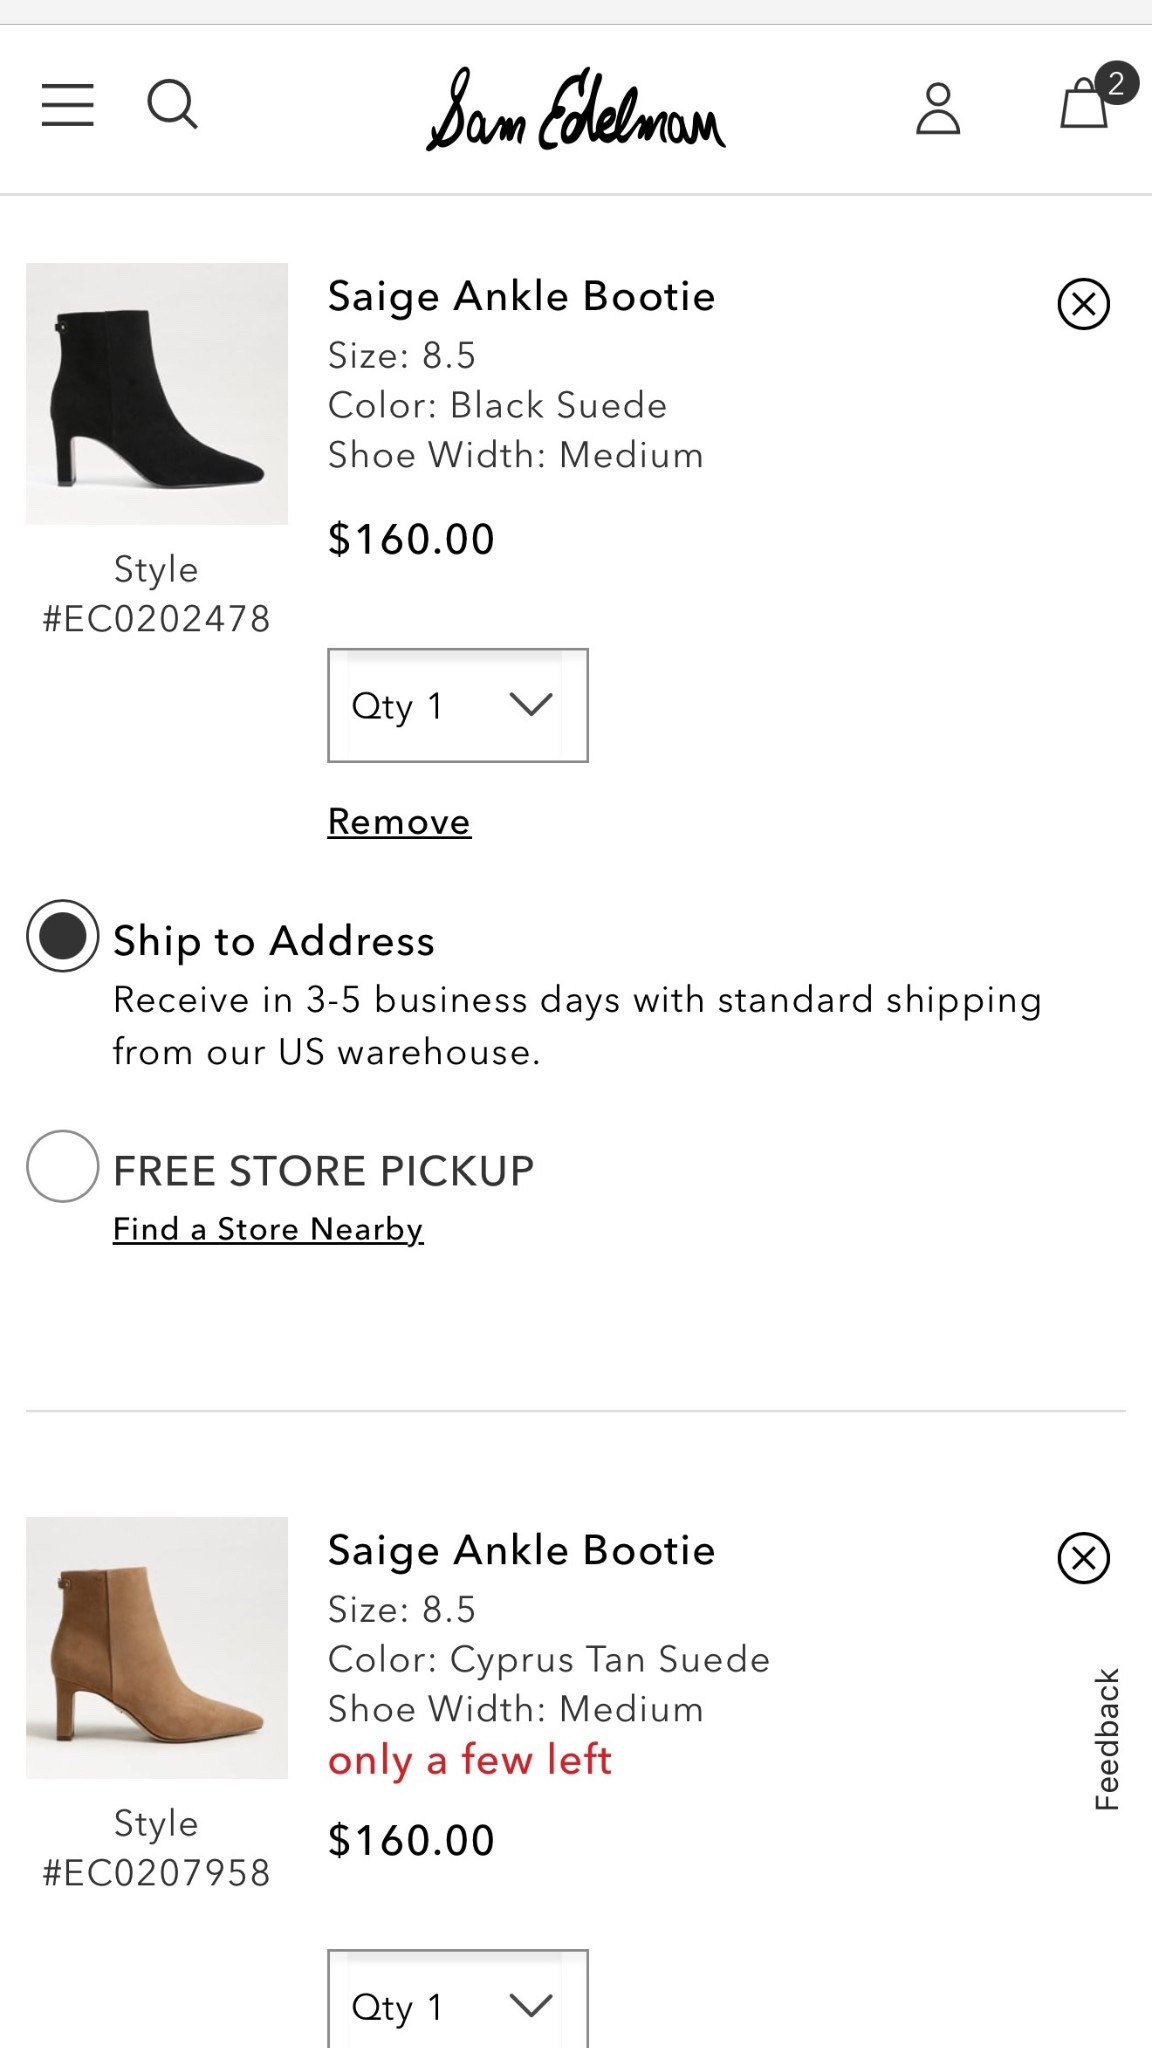
Task: Tap the search magnifier icon
Action: (x=172, y=105)
